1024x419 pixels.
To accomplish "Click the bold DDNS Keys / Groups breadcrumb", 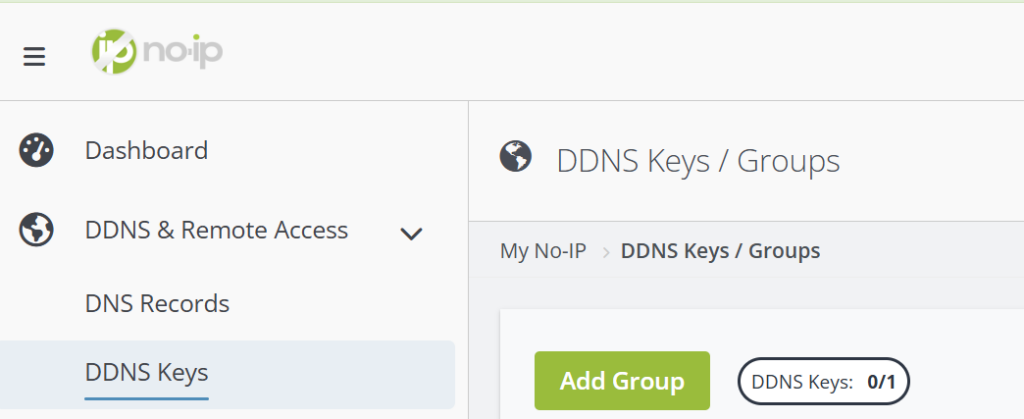I will 720,251.
